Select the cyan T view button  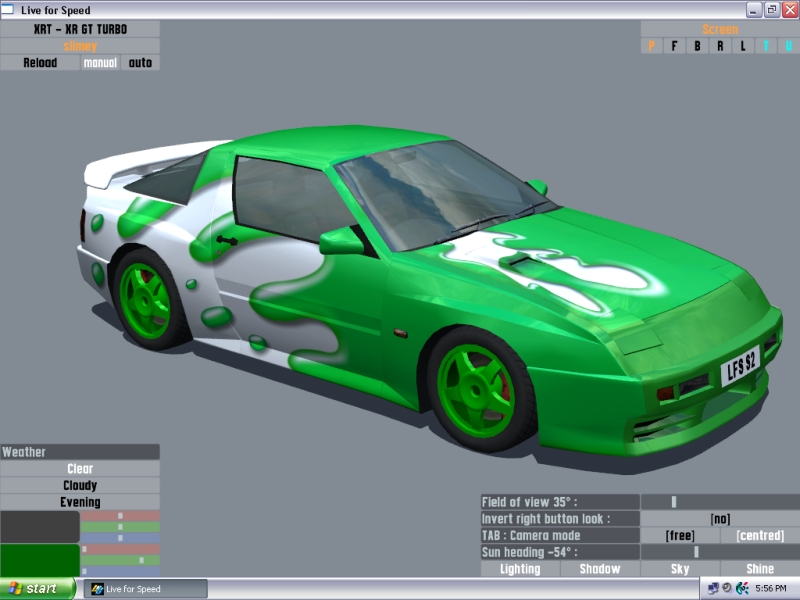tap(766, 46)
